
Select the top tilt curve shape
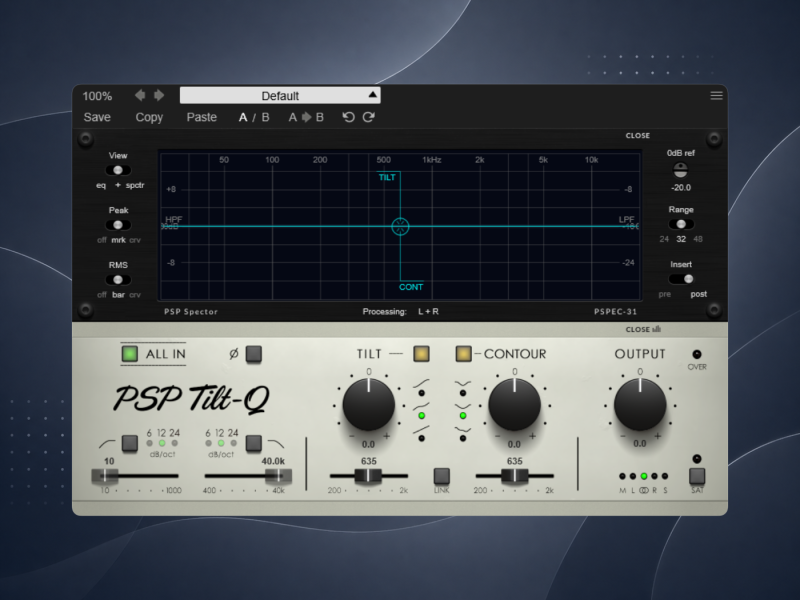click(421, 393)
